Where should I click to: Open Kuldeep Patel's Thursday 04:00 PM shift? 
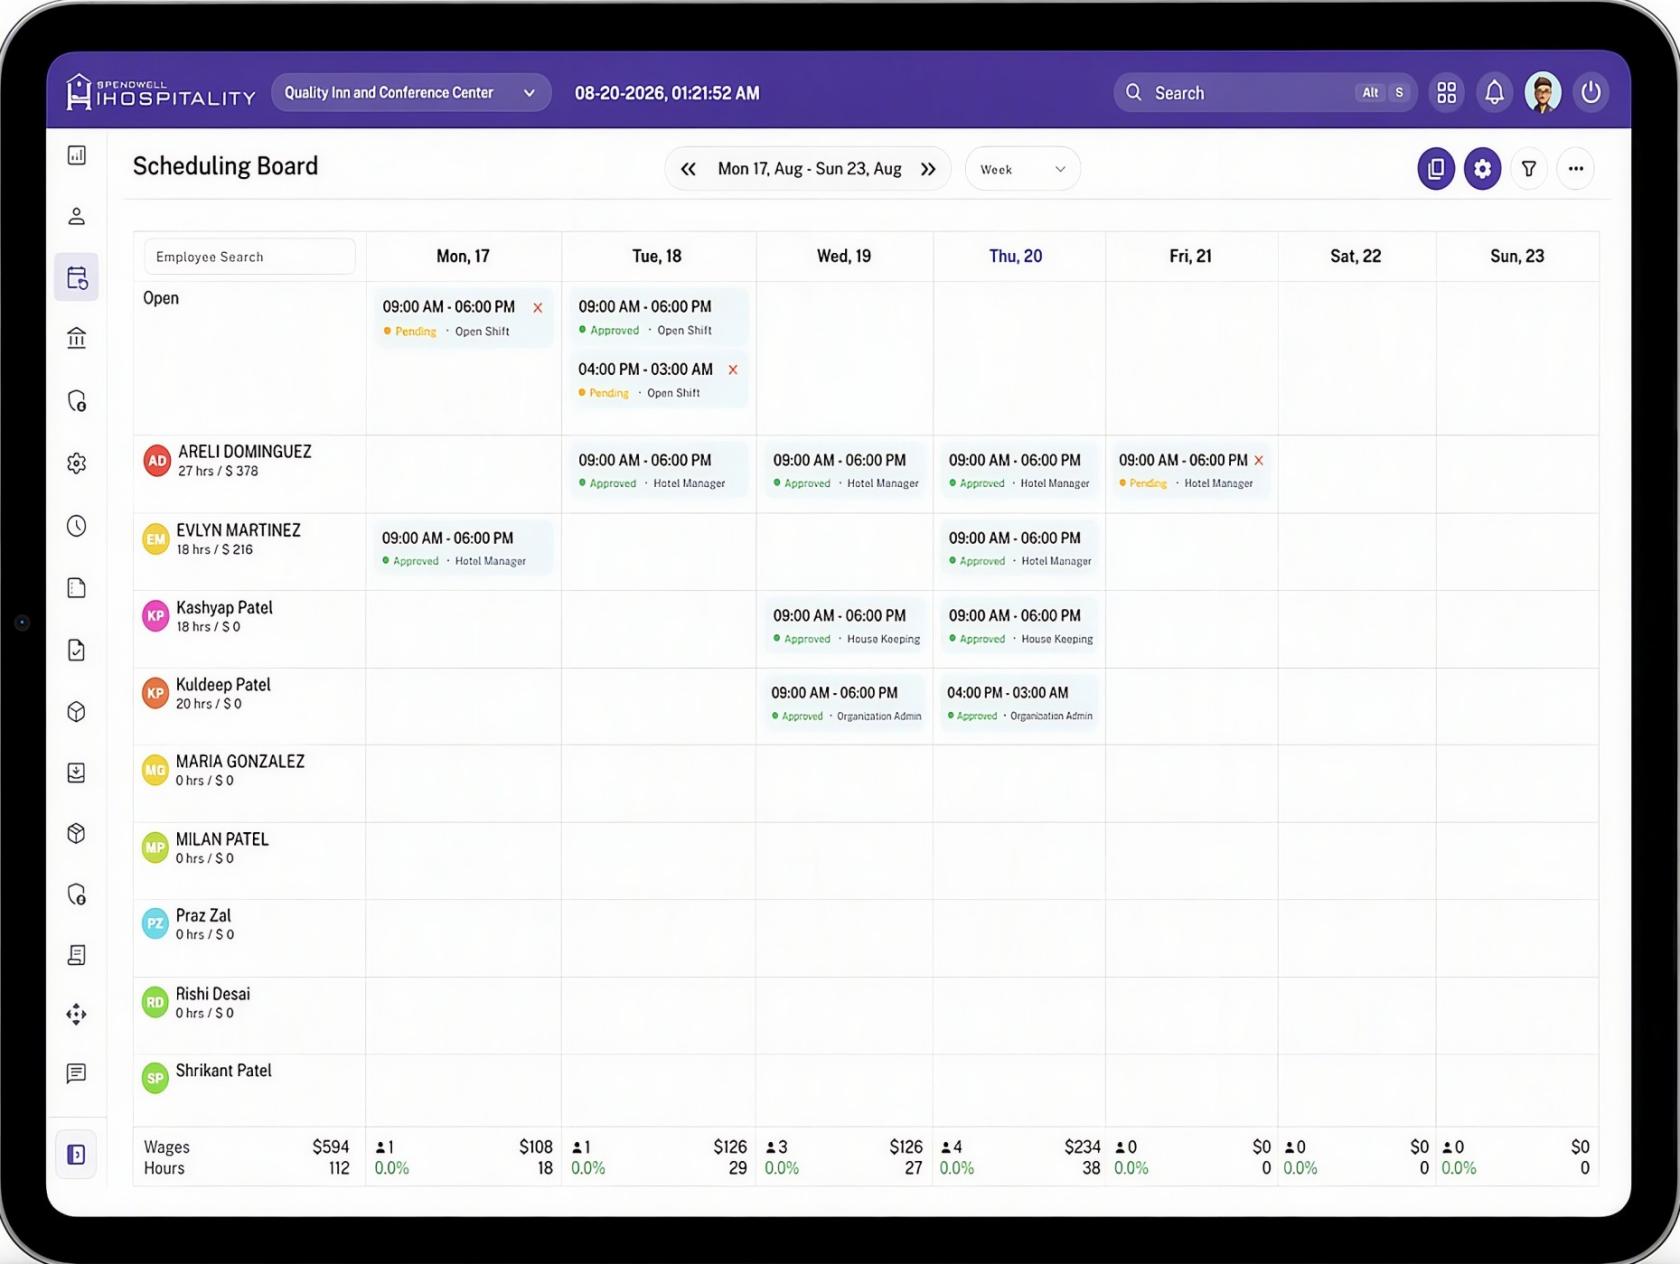tap(1019, 703)
